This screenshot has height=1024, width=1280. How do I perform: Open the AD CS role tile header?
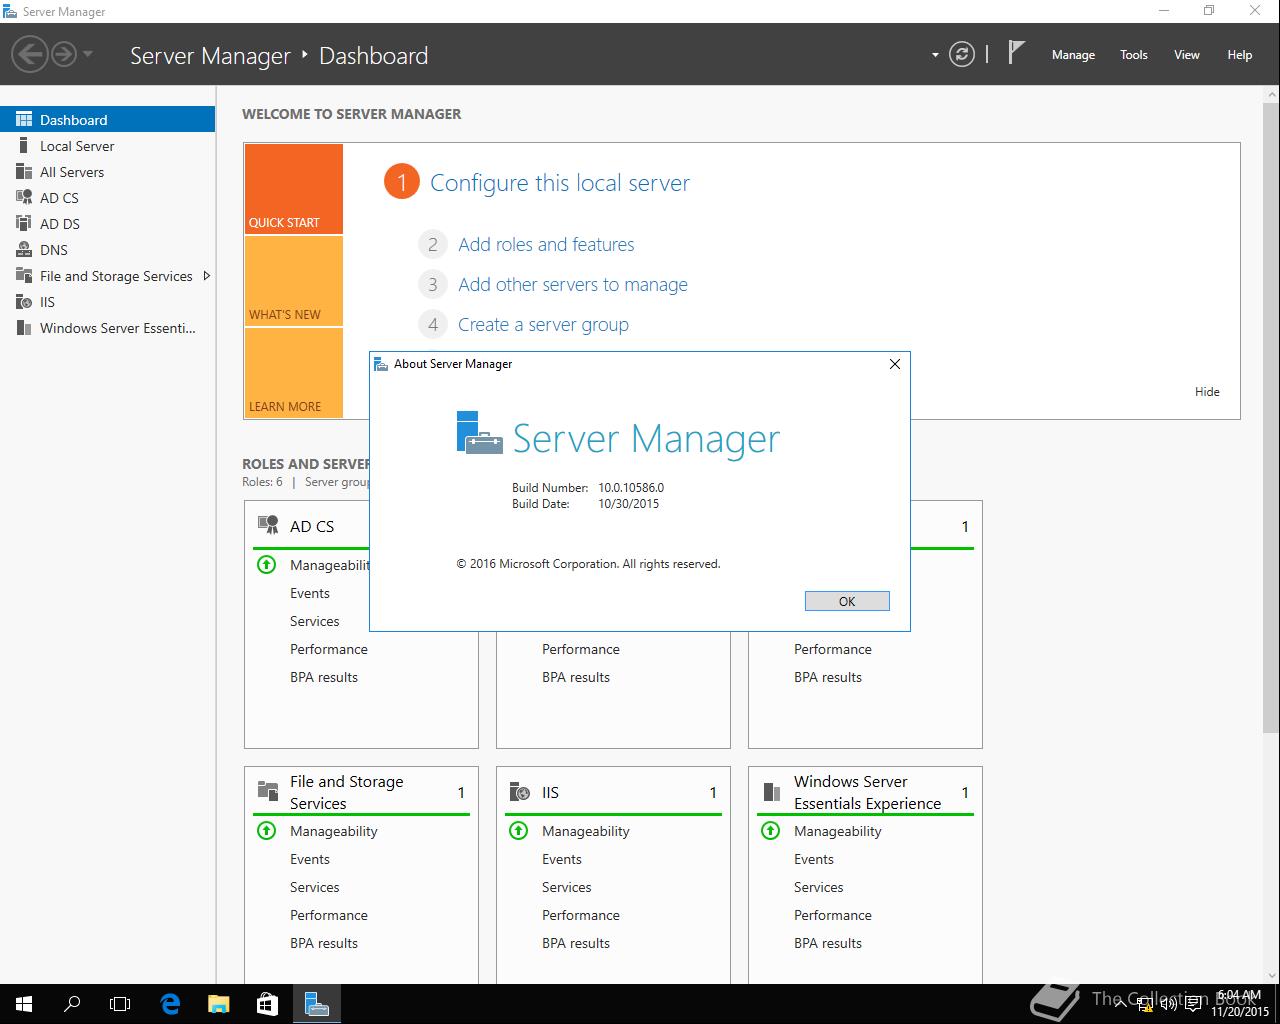click(312, 526)
